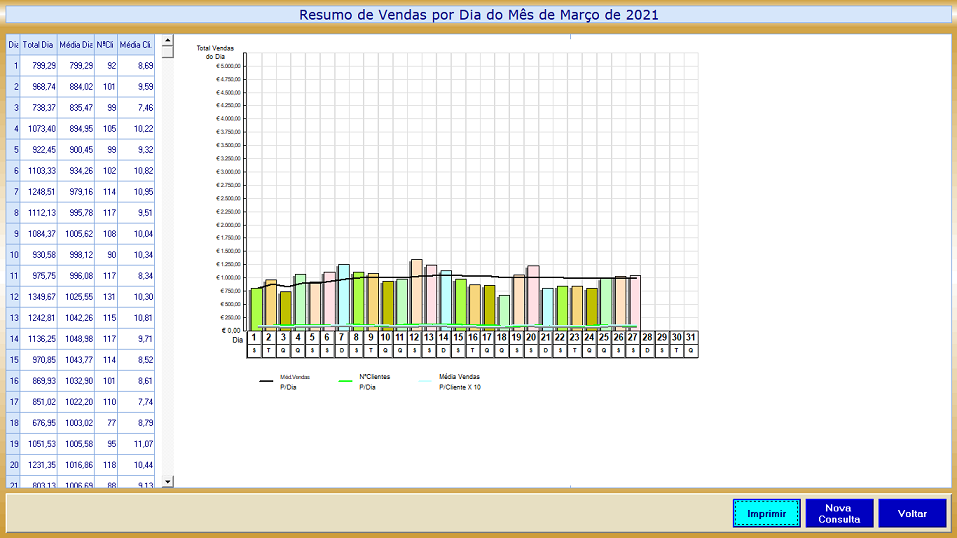The width and height of the screenshot is (957, 538).
Task: Click the Imprimir button
Action: [x=767, y=513]
